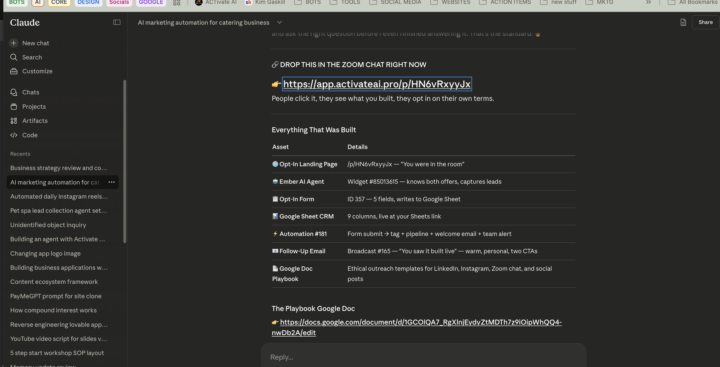This screenshot has width=720, height=367.
Task: Click the Claude logo text
Action: pyautogui.click(x=25, y=23)
